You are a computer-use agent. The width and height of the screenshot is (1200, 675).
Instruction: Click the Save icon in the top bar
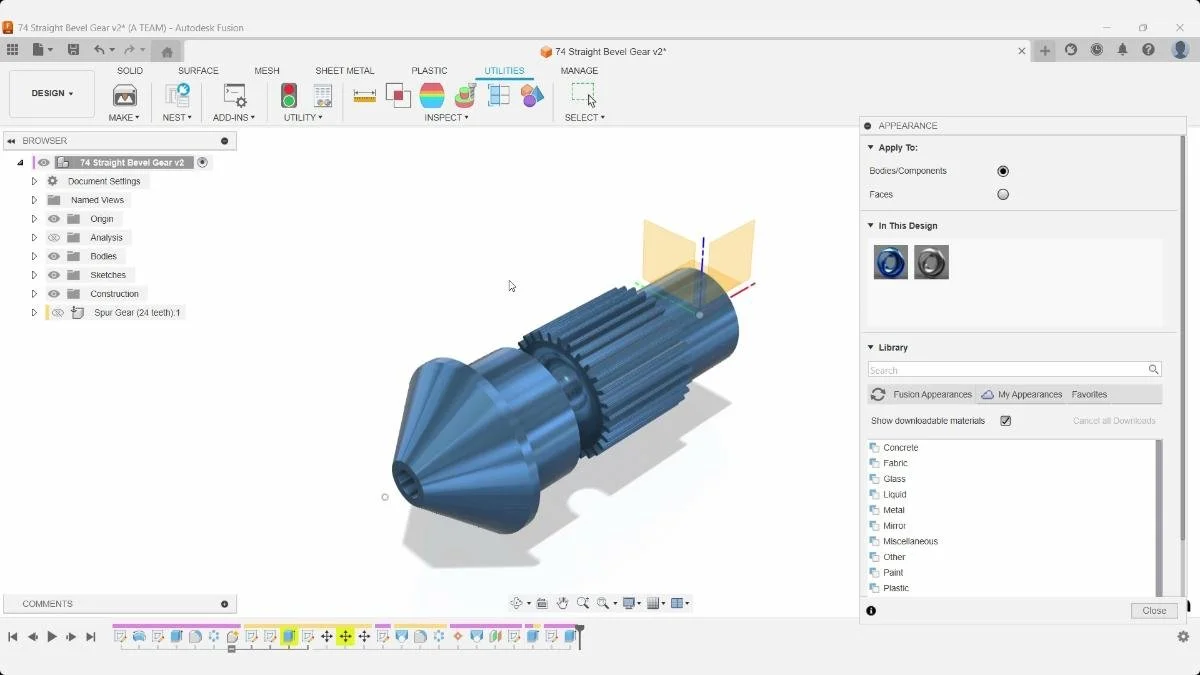click(x=73, y=50)
